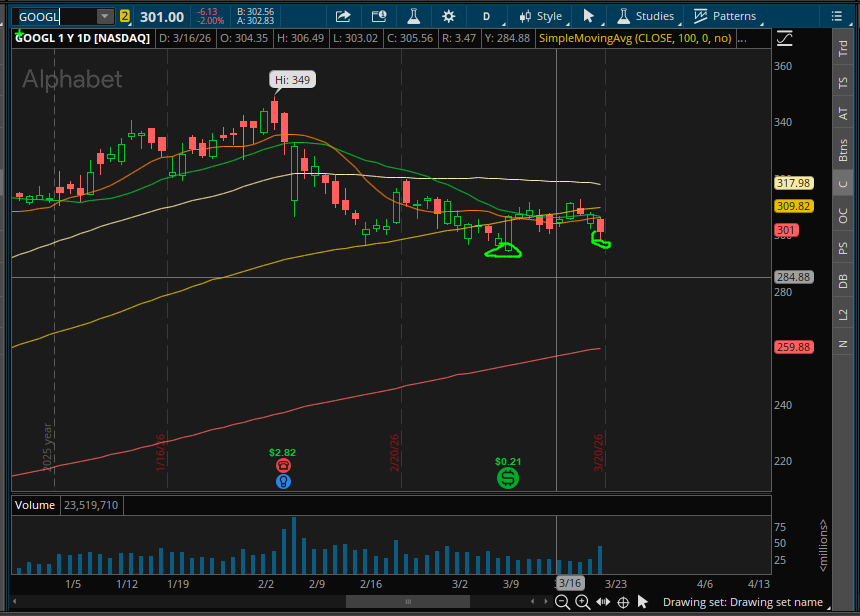
Task: Click the ellipsis after study label
Action: (742, 38)
